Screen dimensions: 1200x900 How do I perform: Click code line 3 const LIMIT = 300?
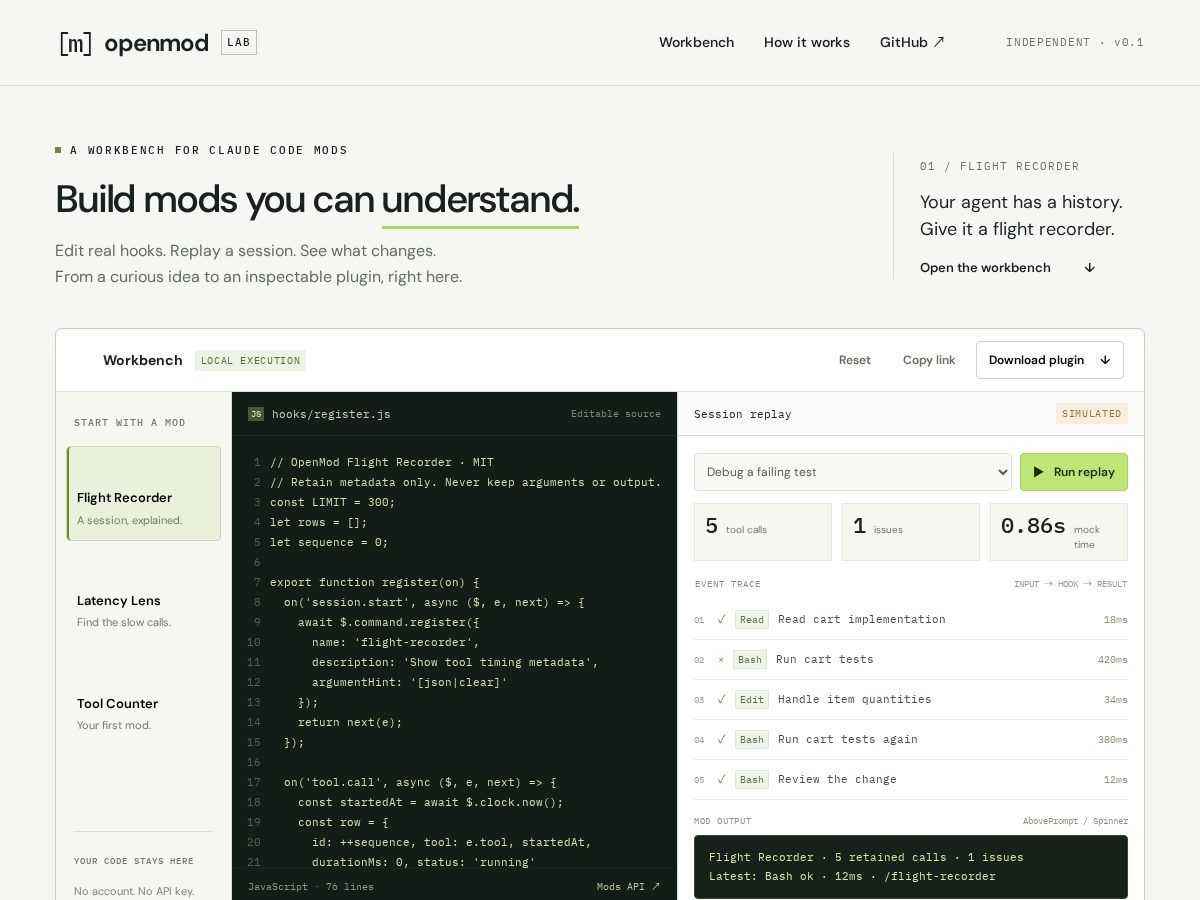coord(333,502)
